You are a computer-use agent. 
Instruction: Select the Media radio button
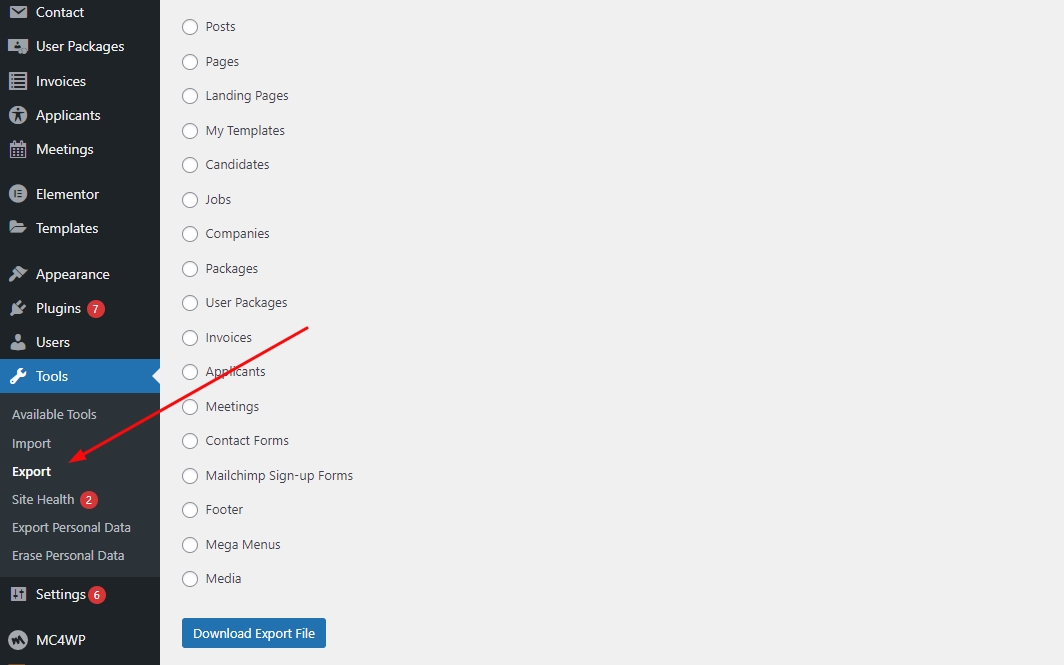[x=190, y=579]
